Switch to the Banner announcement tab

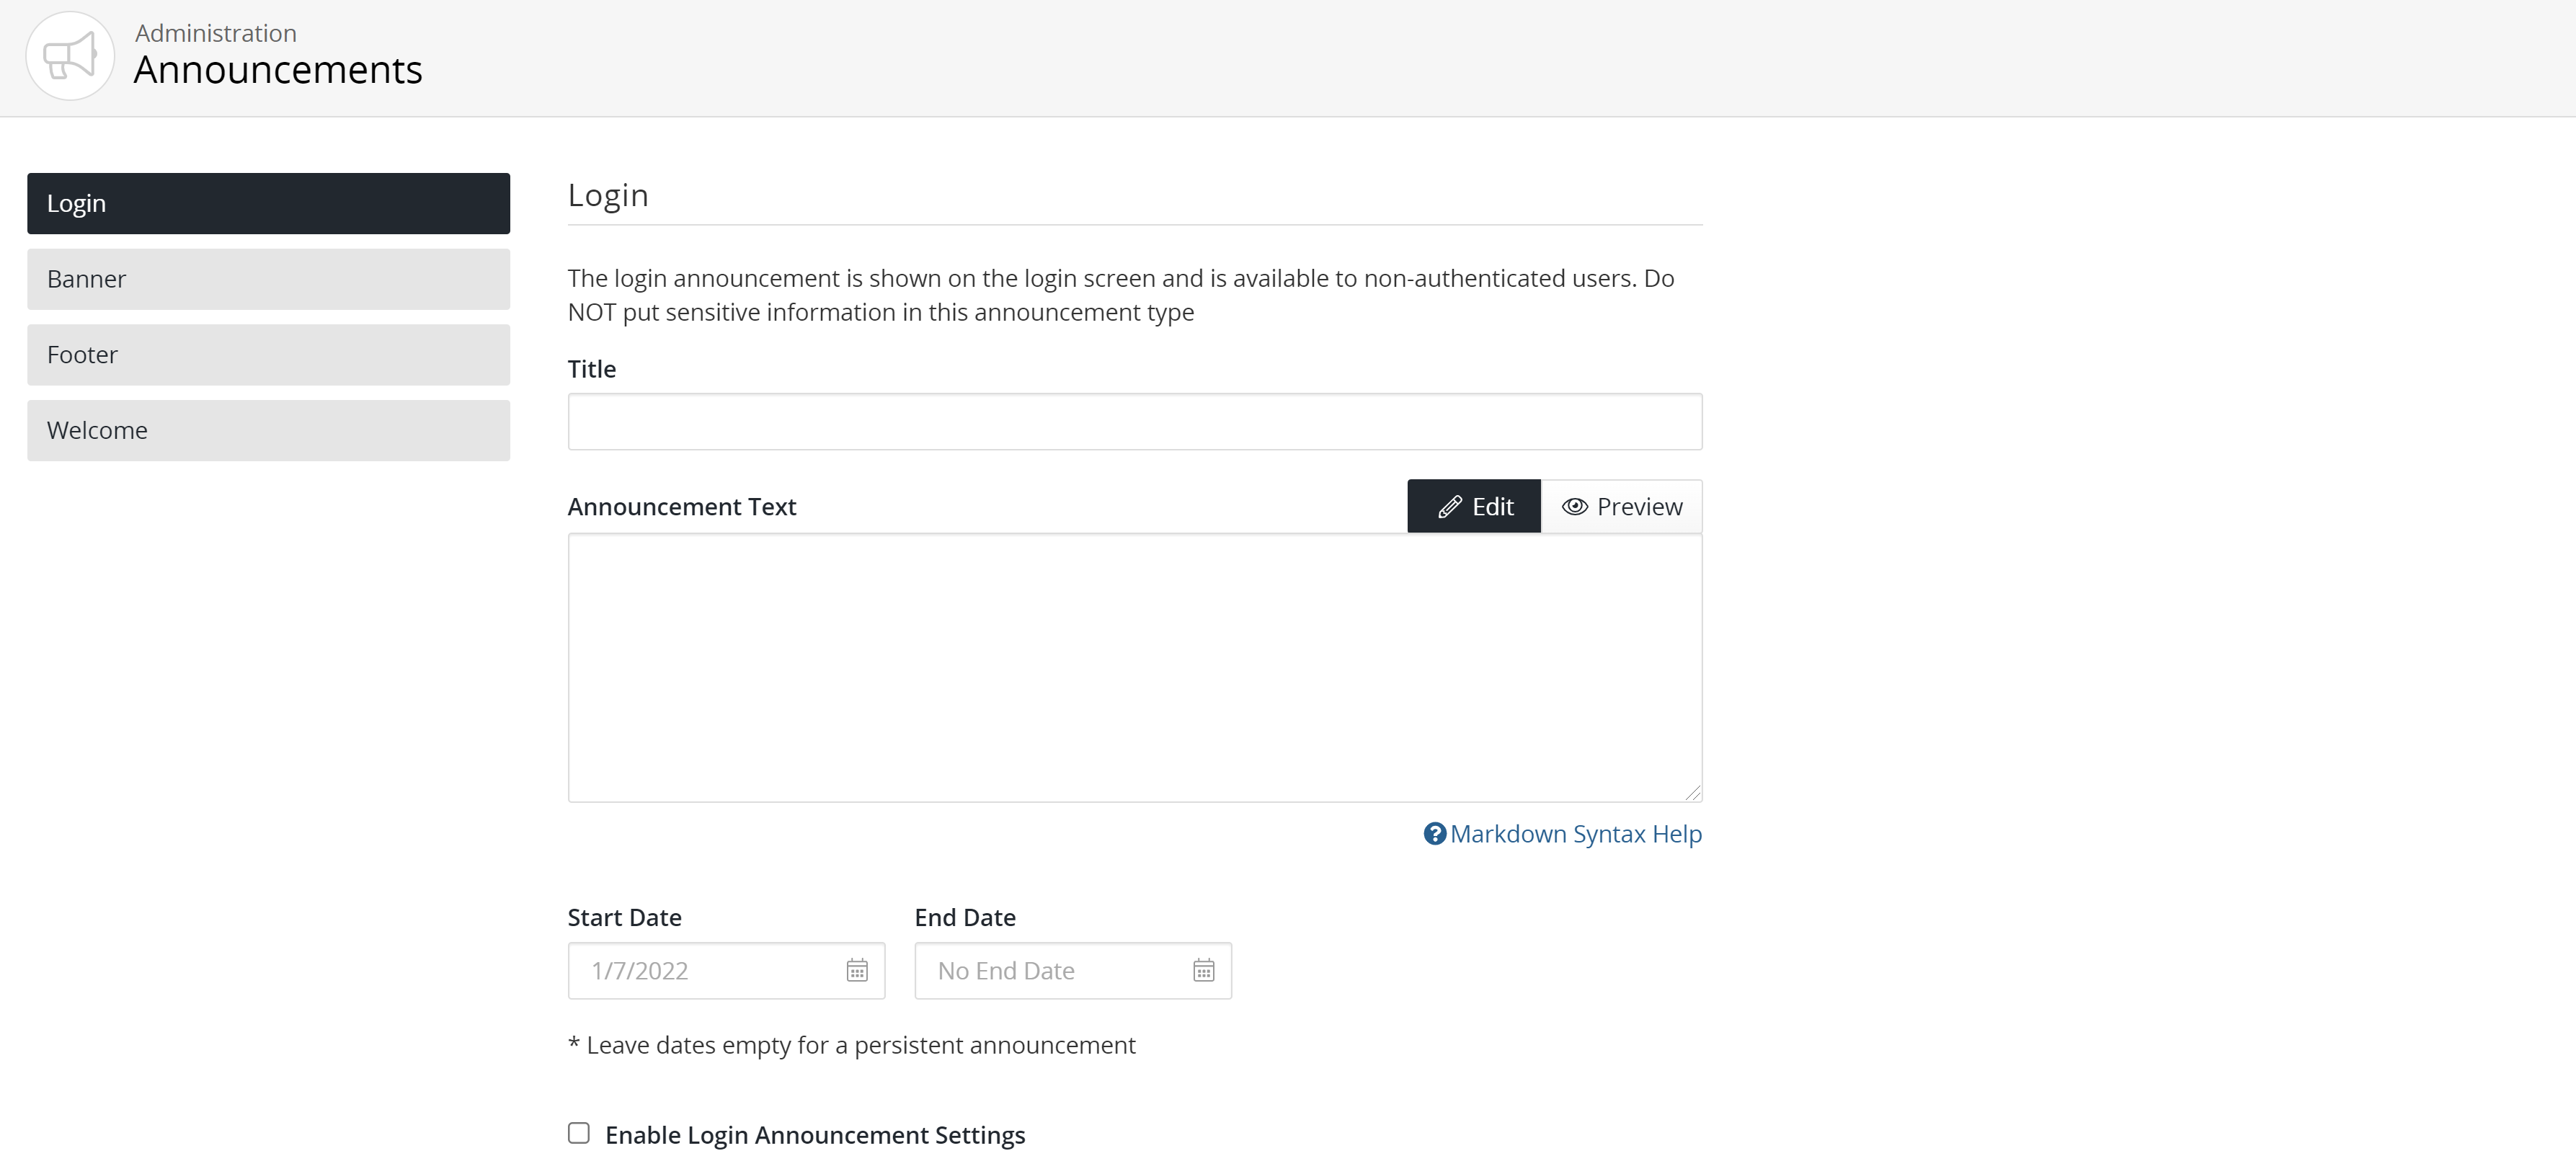[x=267, y=279]
